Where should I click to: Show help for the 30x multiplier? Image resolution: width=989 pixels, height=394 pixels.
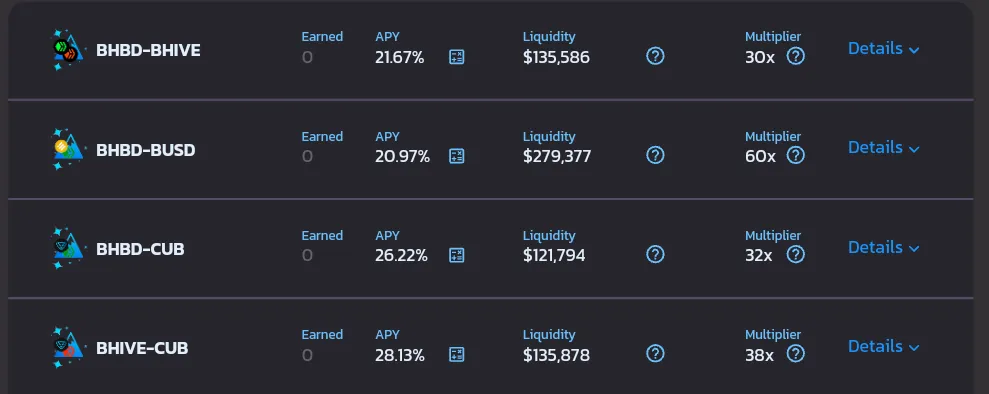pyautogui.click(x=795, y=56)
